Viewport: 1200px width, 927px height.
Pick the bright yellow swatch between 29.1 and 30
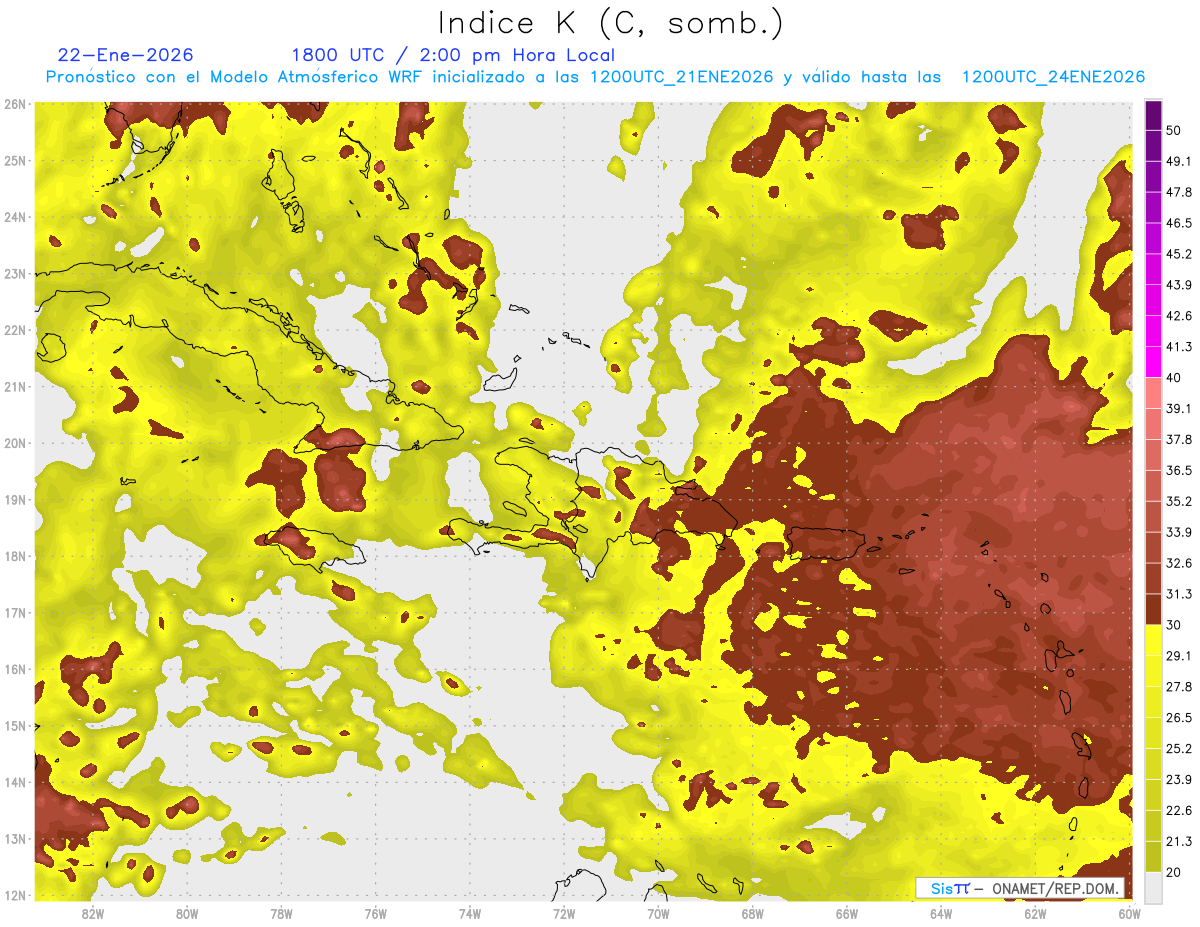[x=1153, y=640]
